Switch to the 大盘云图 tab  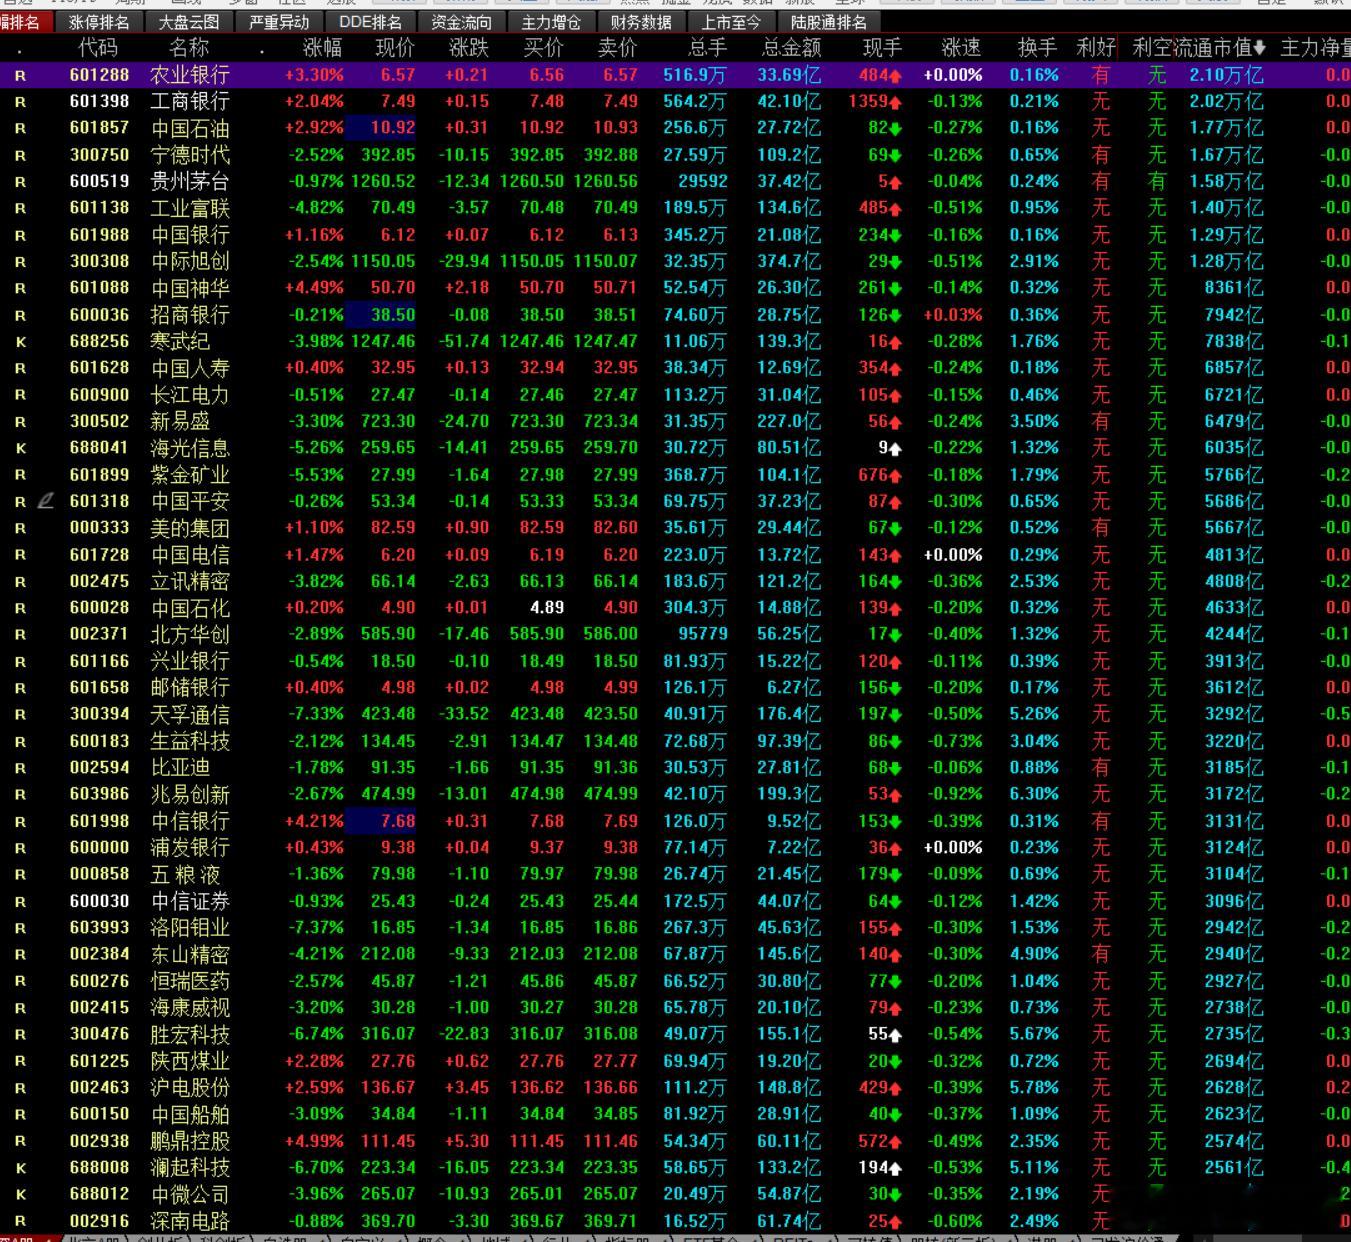click(x=189, y=22)
